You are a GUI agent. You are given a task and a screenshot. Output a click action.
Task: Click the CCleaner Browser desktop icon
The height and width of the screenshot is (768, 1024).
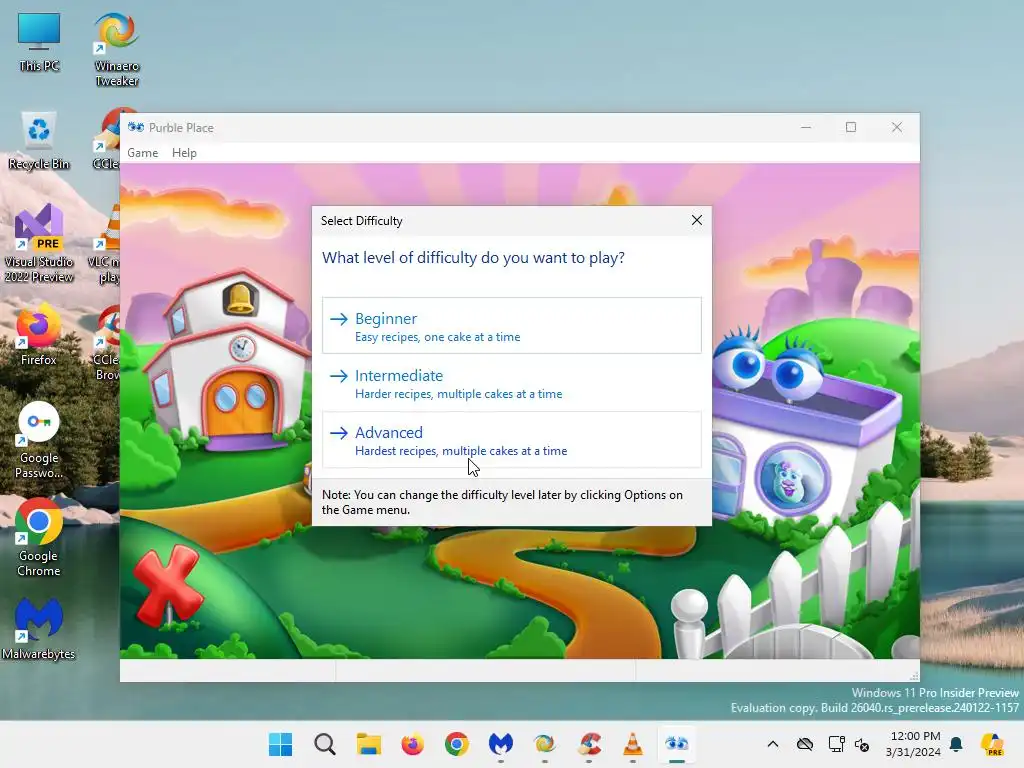106,343
